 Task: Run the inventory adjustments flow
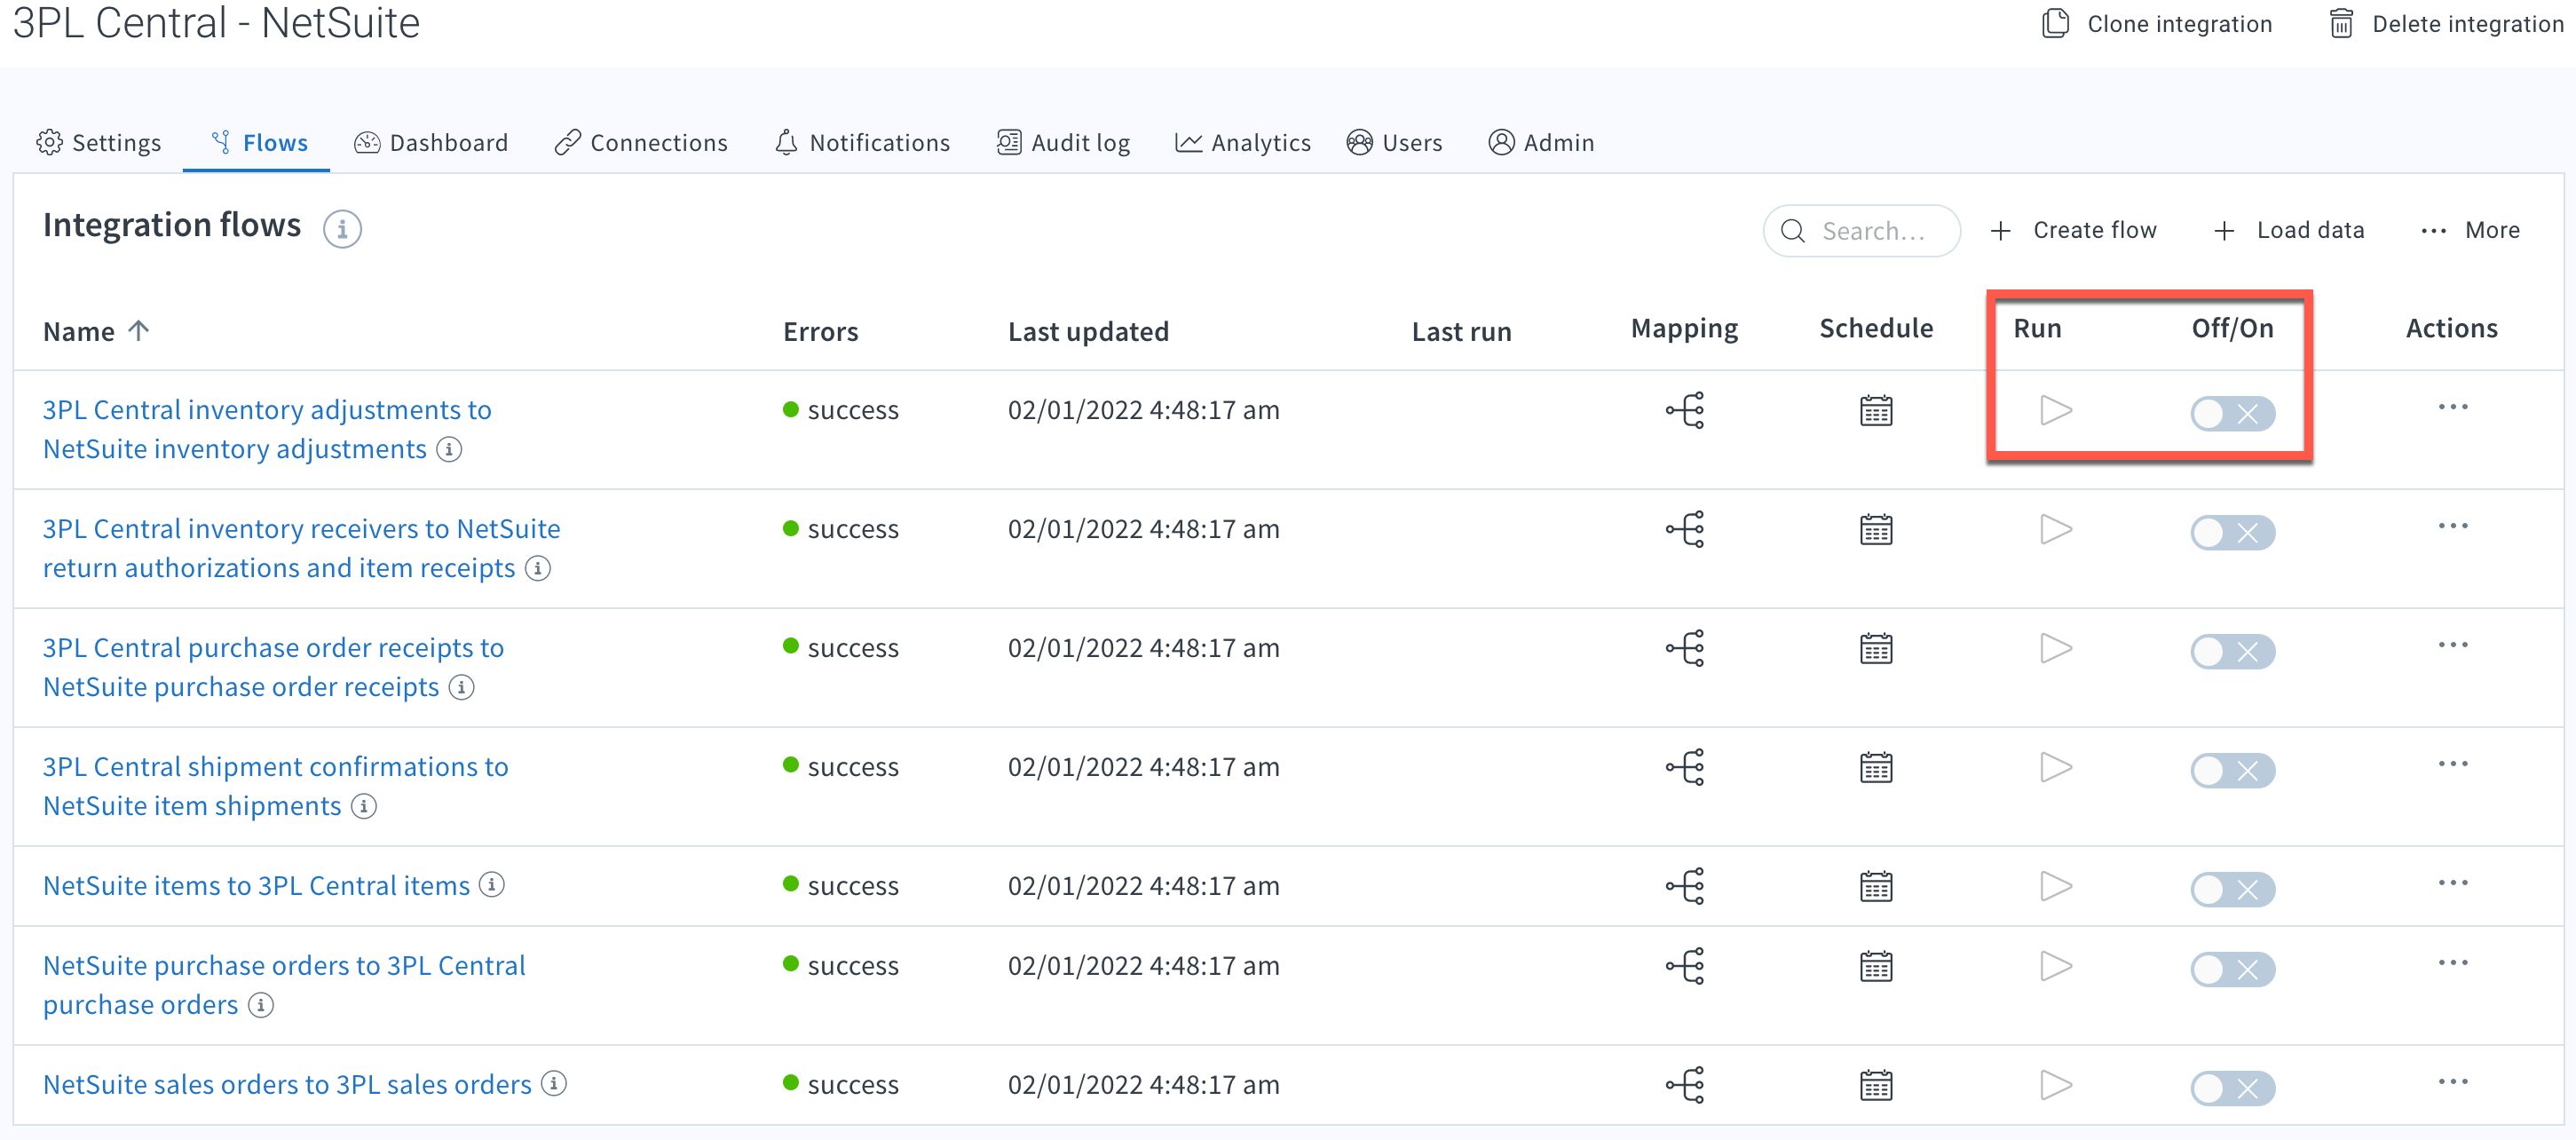[2055, 410]
